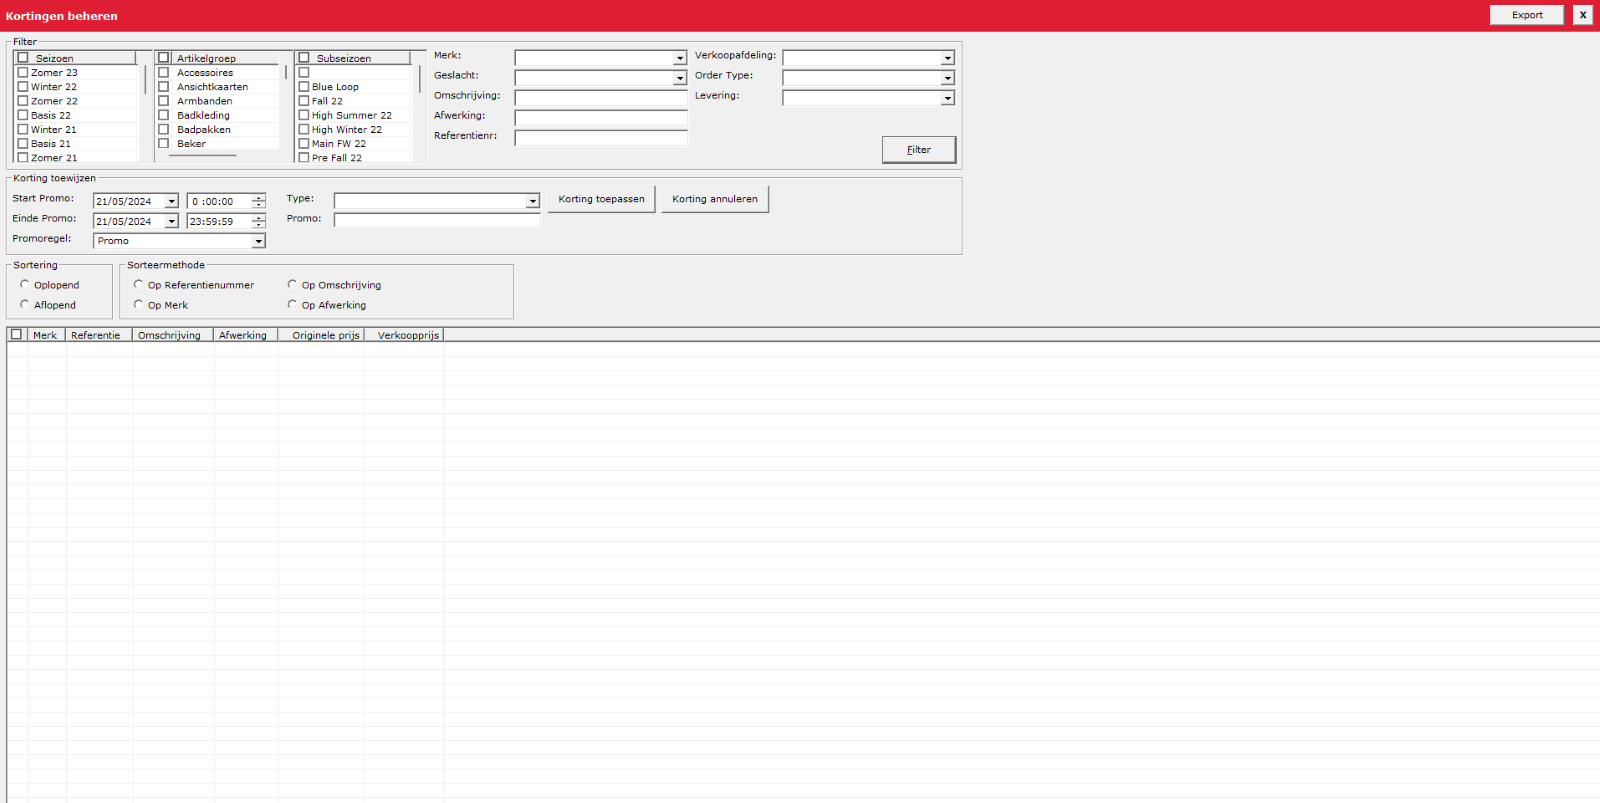Expand the Promoregel dropdown

(x=258, y=241)
